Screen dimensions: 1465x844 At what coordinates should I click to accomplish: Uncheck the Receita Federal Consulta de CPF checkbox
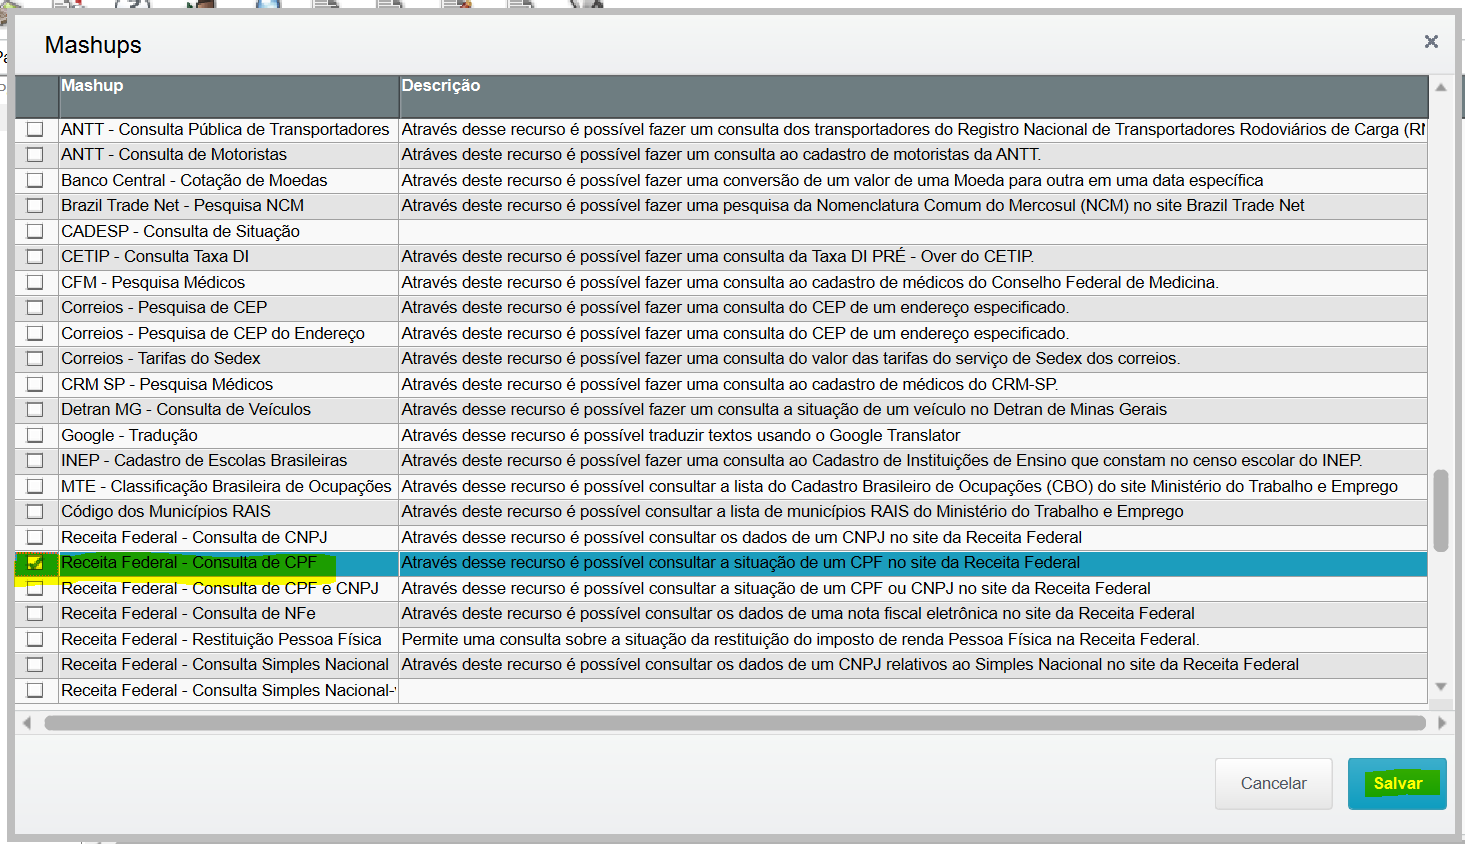click(x=35, y=563)
